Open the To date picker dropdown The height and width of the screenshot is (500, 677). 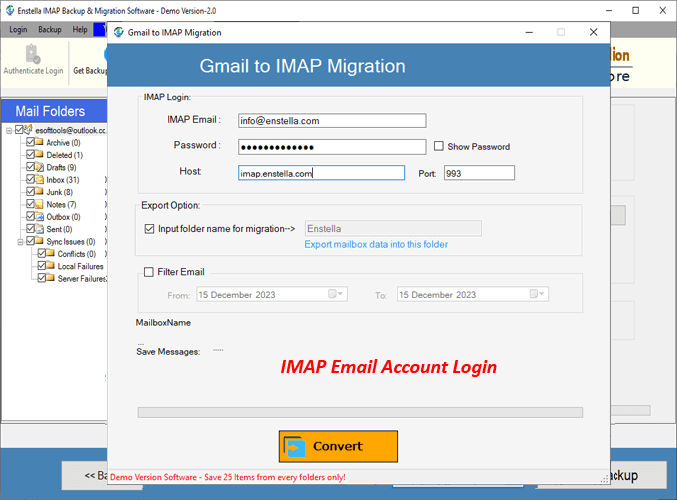pos(538,294)
